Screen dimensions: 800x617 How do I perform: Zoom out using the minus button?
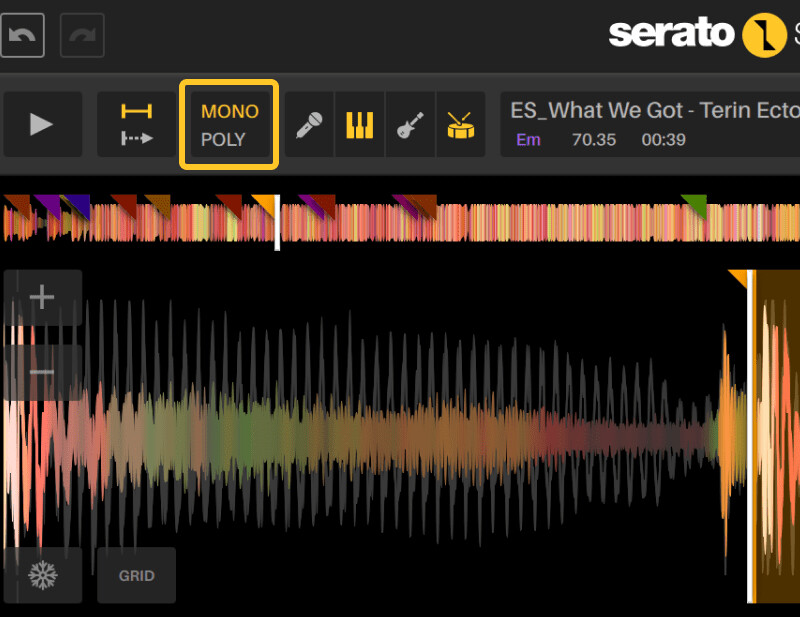(x=42, y=371)
